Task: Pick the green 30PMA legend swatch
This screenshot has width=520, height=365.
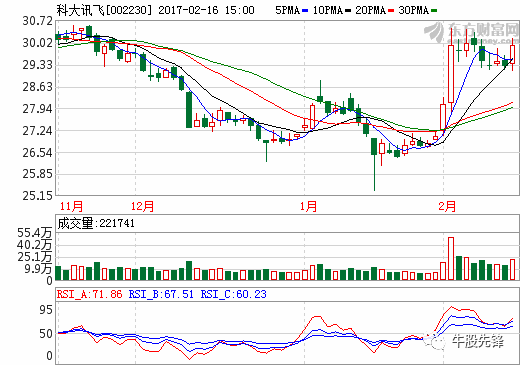Action: pyautogui.click(x=434, y=11)
